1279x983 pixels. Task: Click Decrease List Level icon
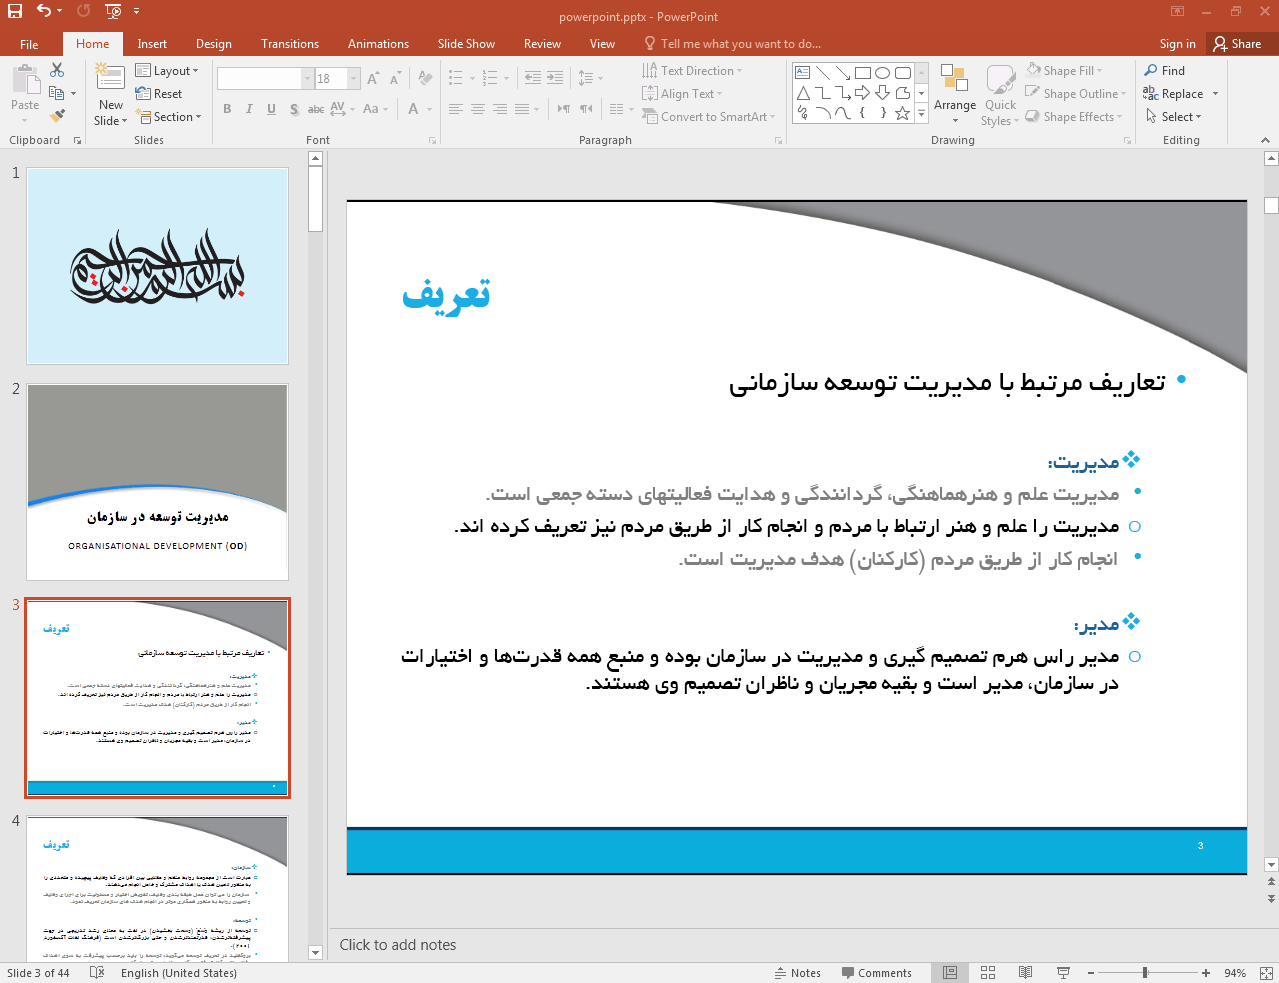(533, 78)
